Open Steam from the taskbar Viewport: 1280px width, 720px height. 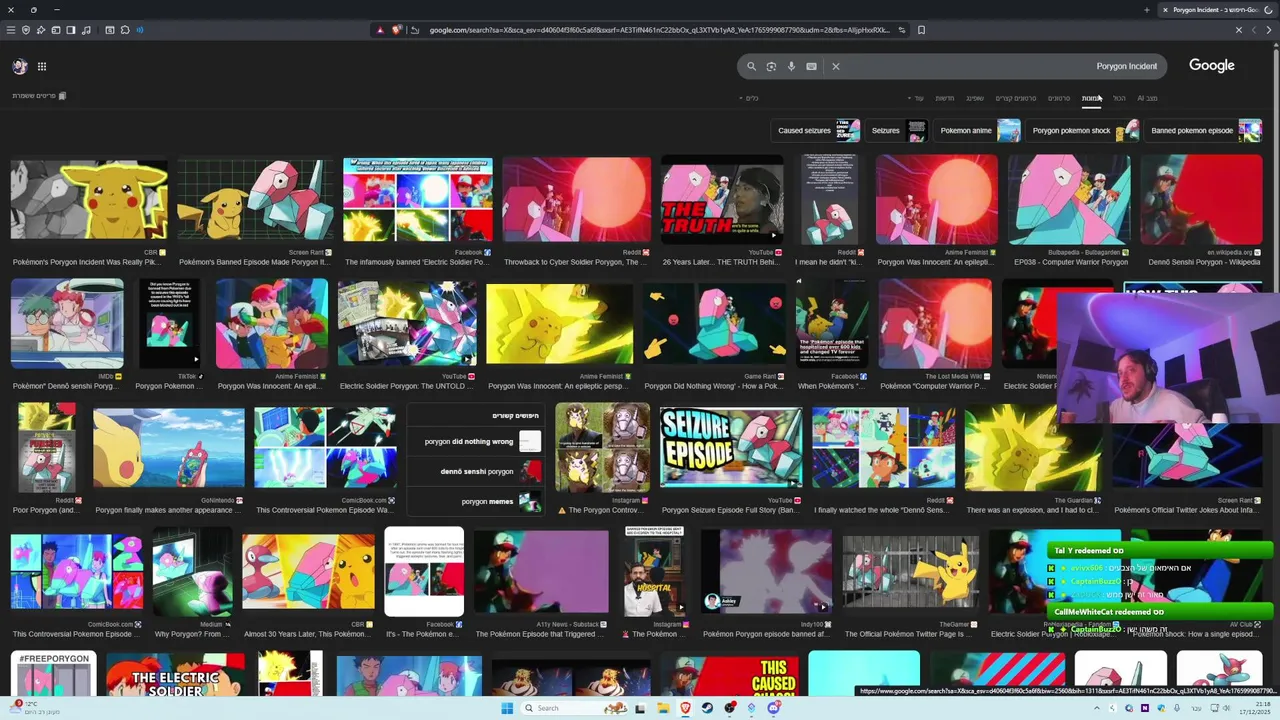tap(707, 708)
